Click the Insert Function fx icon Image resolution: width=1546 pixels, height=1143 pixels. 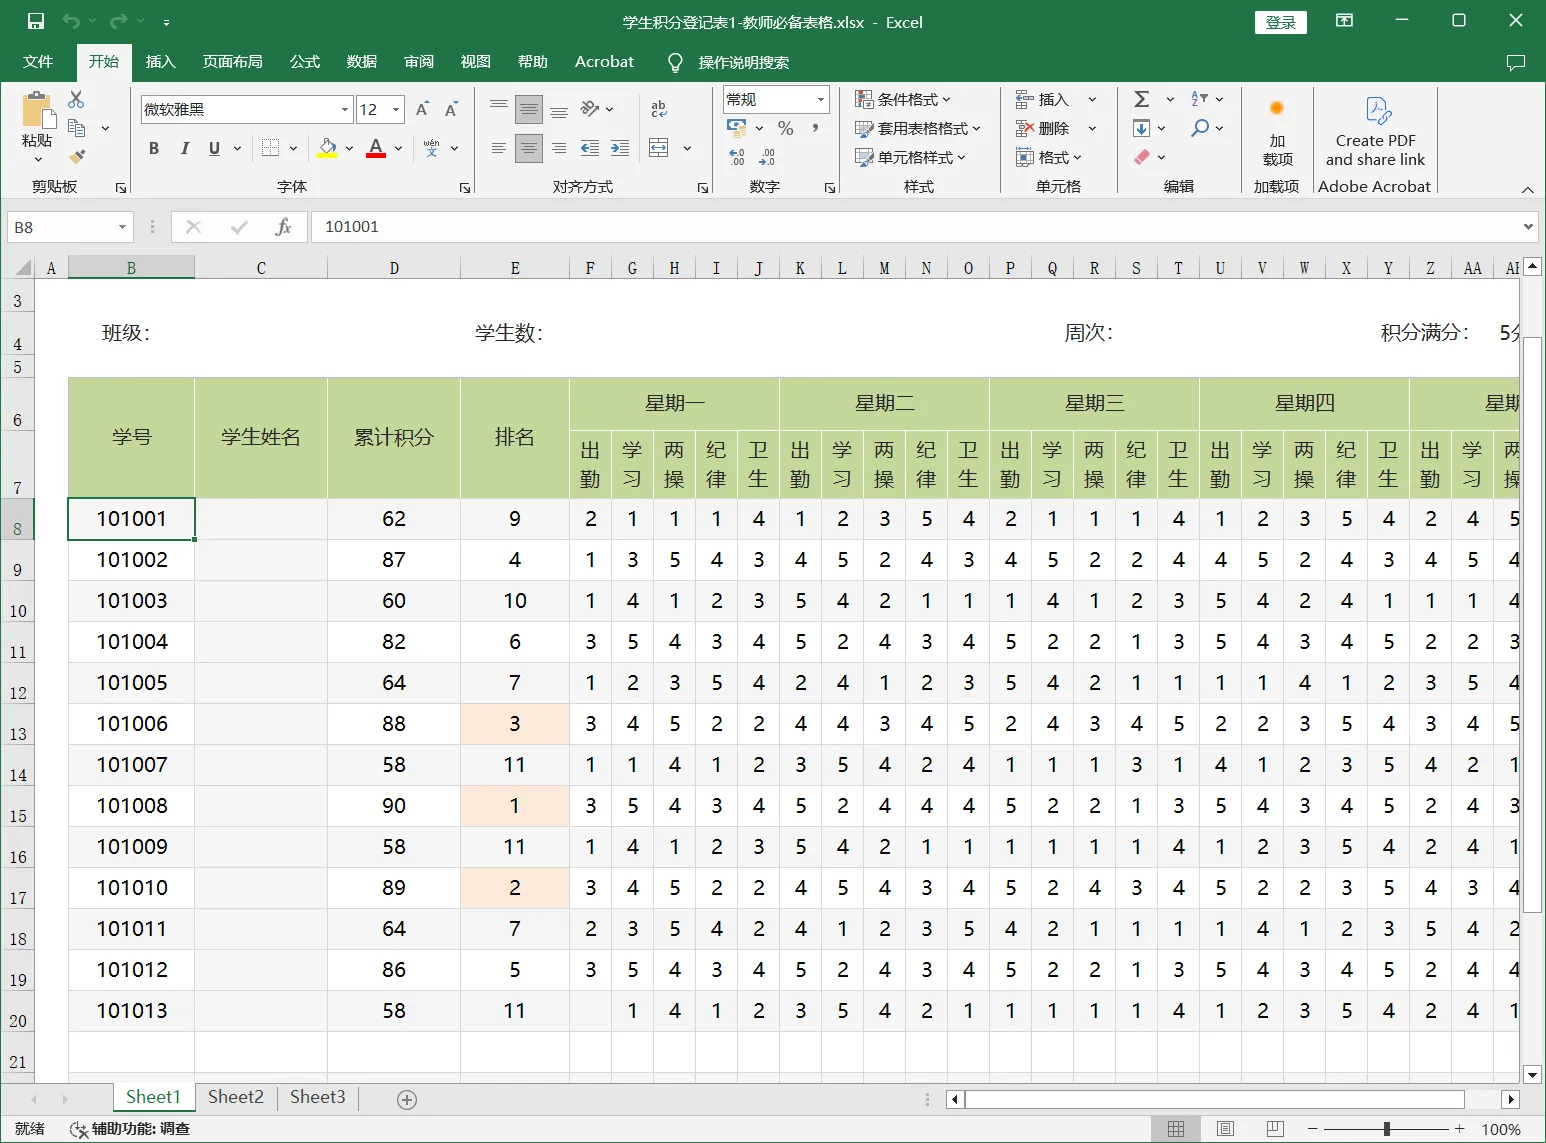tap(283, 227)
